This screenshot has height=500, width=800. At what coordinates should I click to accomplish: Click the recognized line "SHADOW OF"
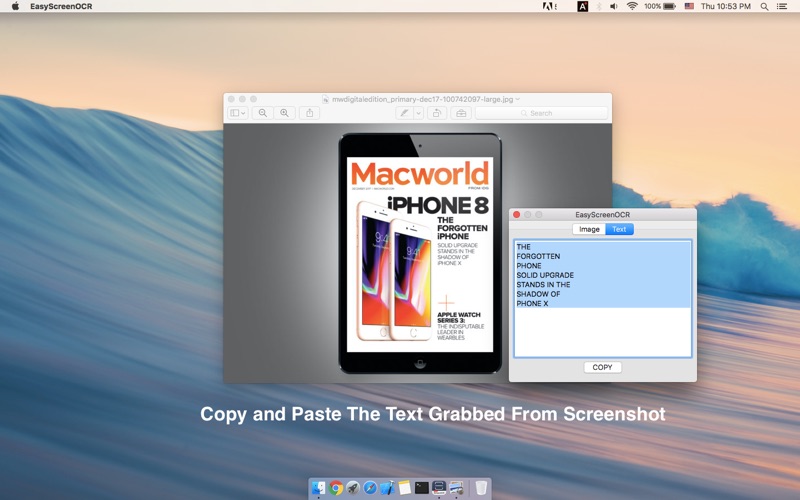538,294
